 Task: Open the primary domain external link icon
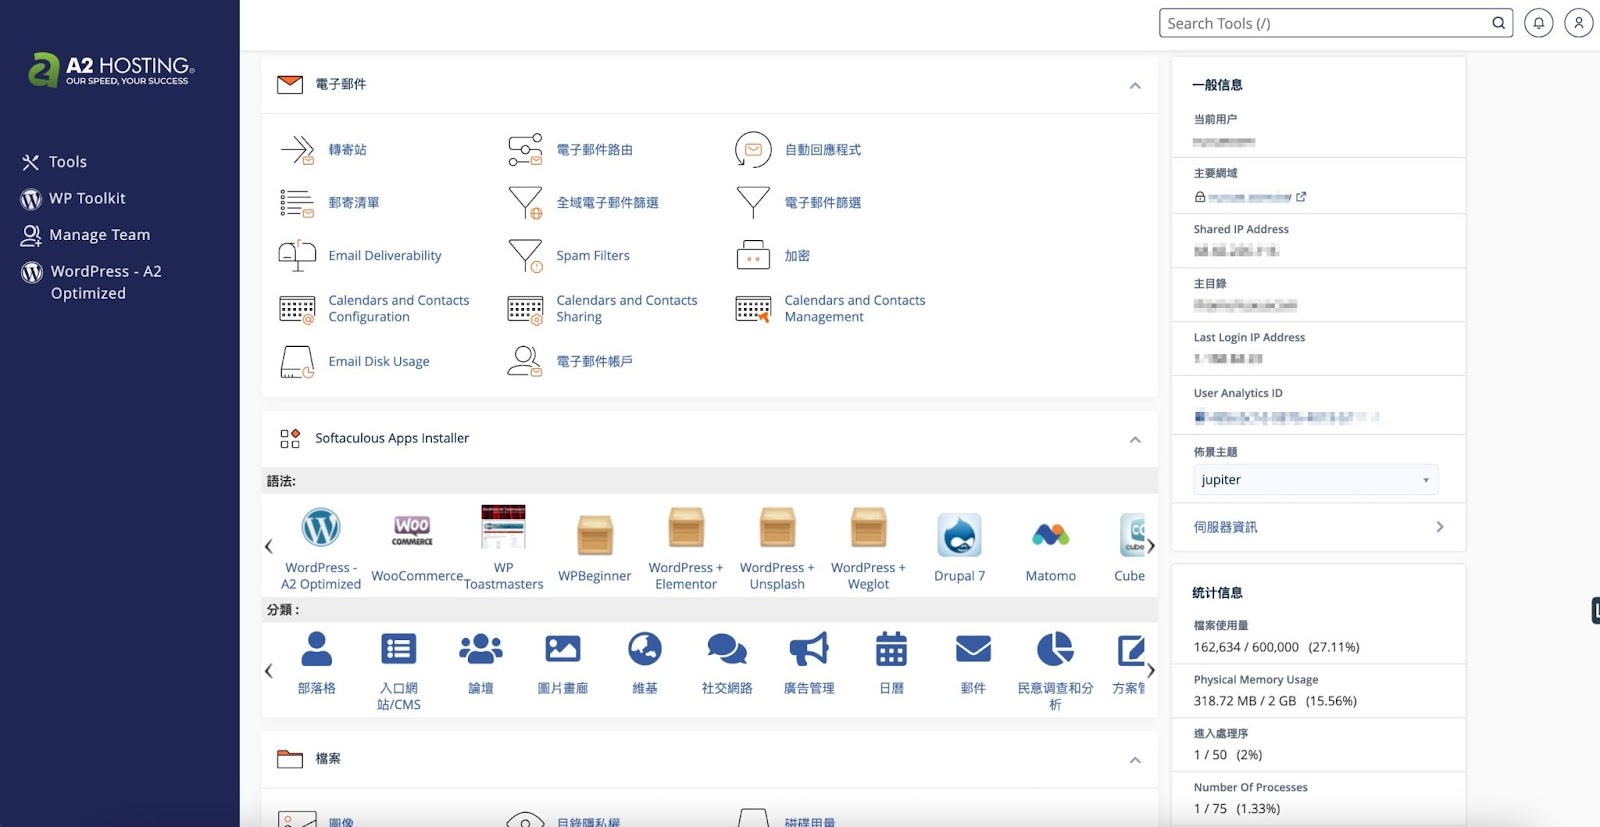(x=1301, y=197)
